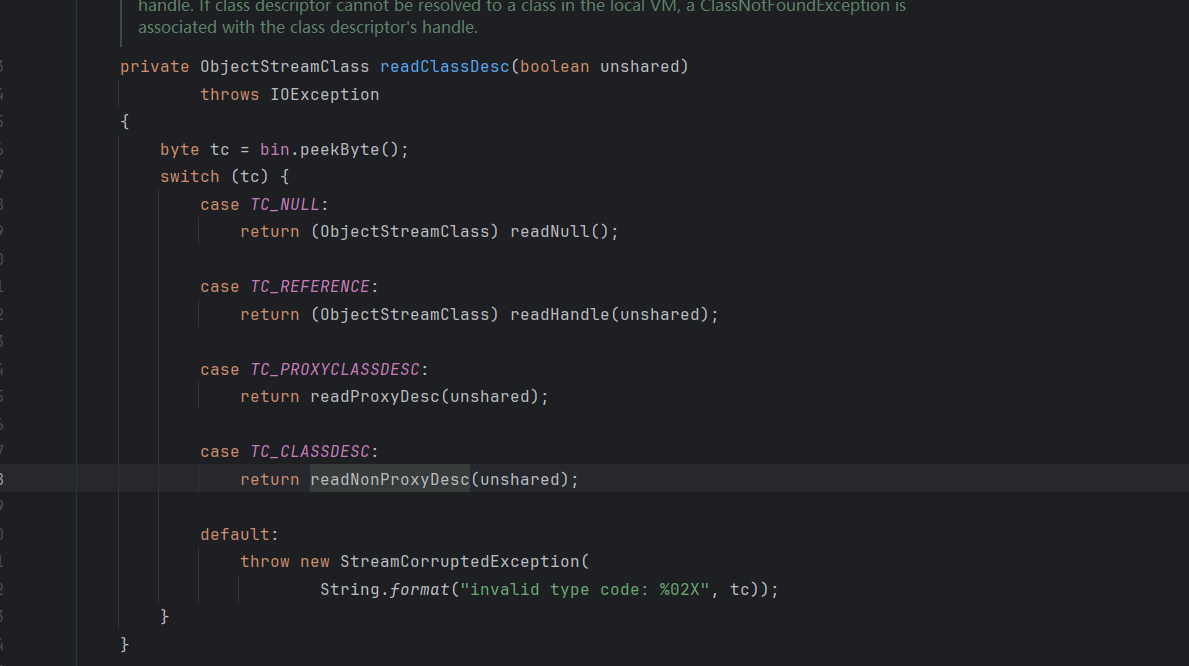Click the default case label

pyautogui.click(x=234, y=535)
